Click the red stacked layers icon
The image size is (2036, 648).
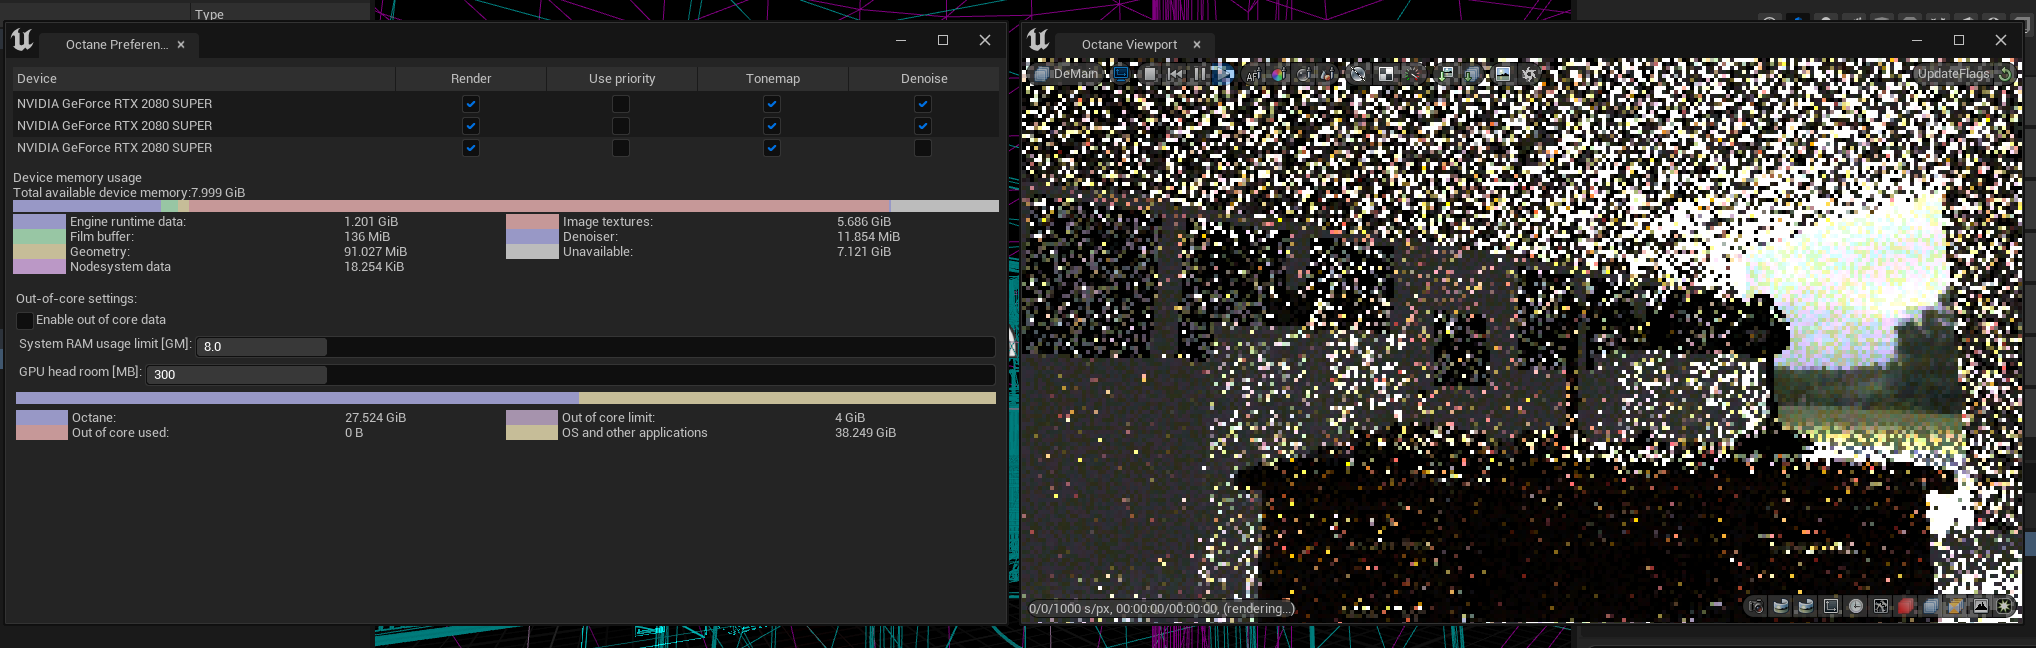(1906, 606)
